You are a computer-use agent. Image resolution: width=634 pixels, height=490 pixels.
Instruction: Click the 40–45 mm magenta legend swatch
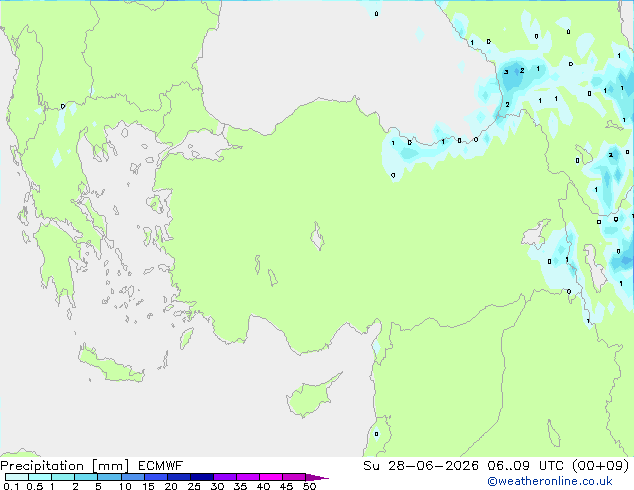271,477
